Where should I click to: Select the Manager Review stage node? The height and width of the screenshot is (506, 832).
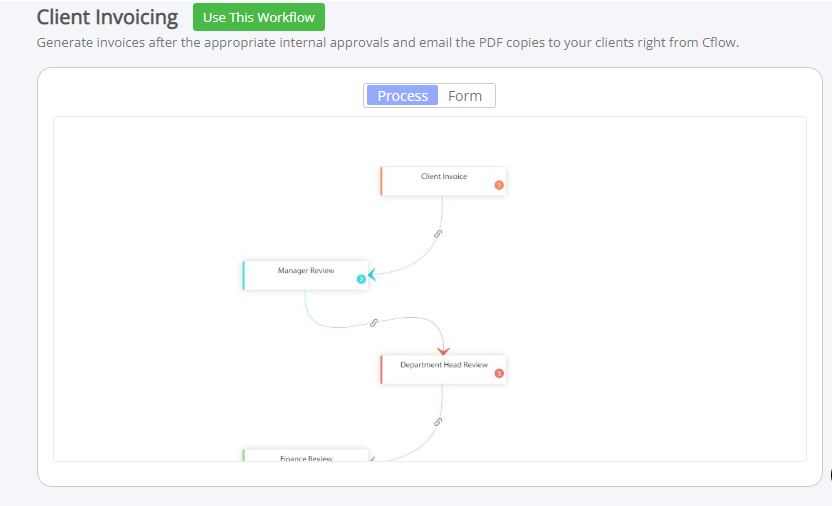tap(306, 275)
